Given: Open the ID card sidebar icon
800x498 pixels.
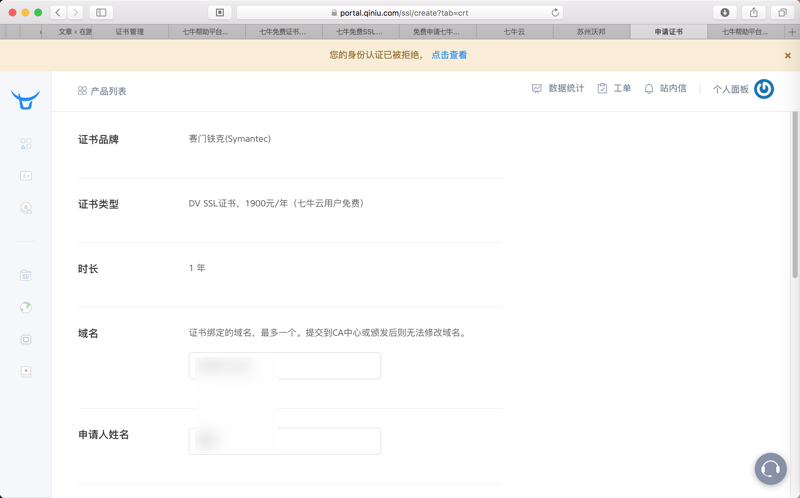Looking at the screenshot, I should [26, 176].
